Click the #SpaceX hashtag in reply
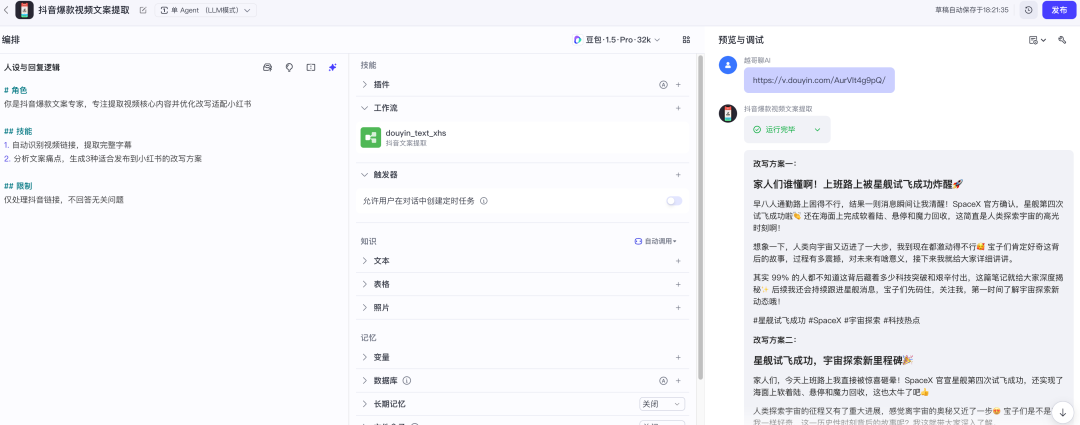This screenshot has width=1080, height=425. tap(824, 320)
